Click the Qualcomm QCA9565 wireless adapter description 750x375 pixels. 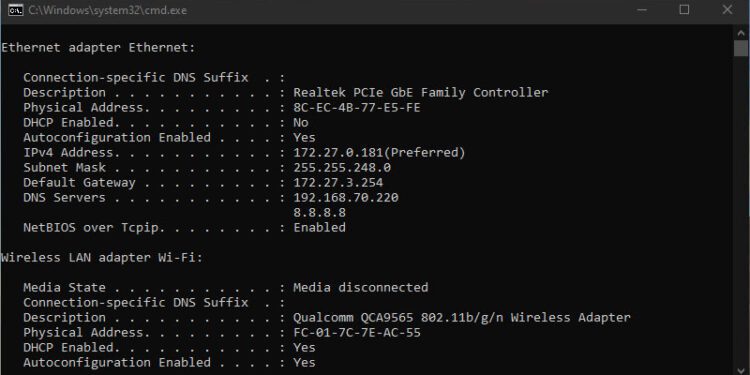(x=462, y=318)
